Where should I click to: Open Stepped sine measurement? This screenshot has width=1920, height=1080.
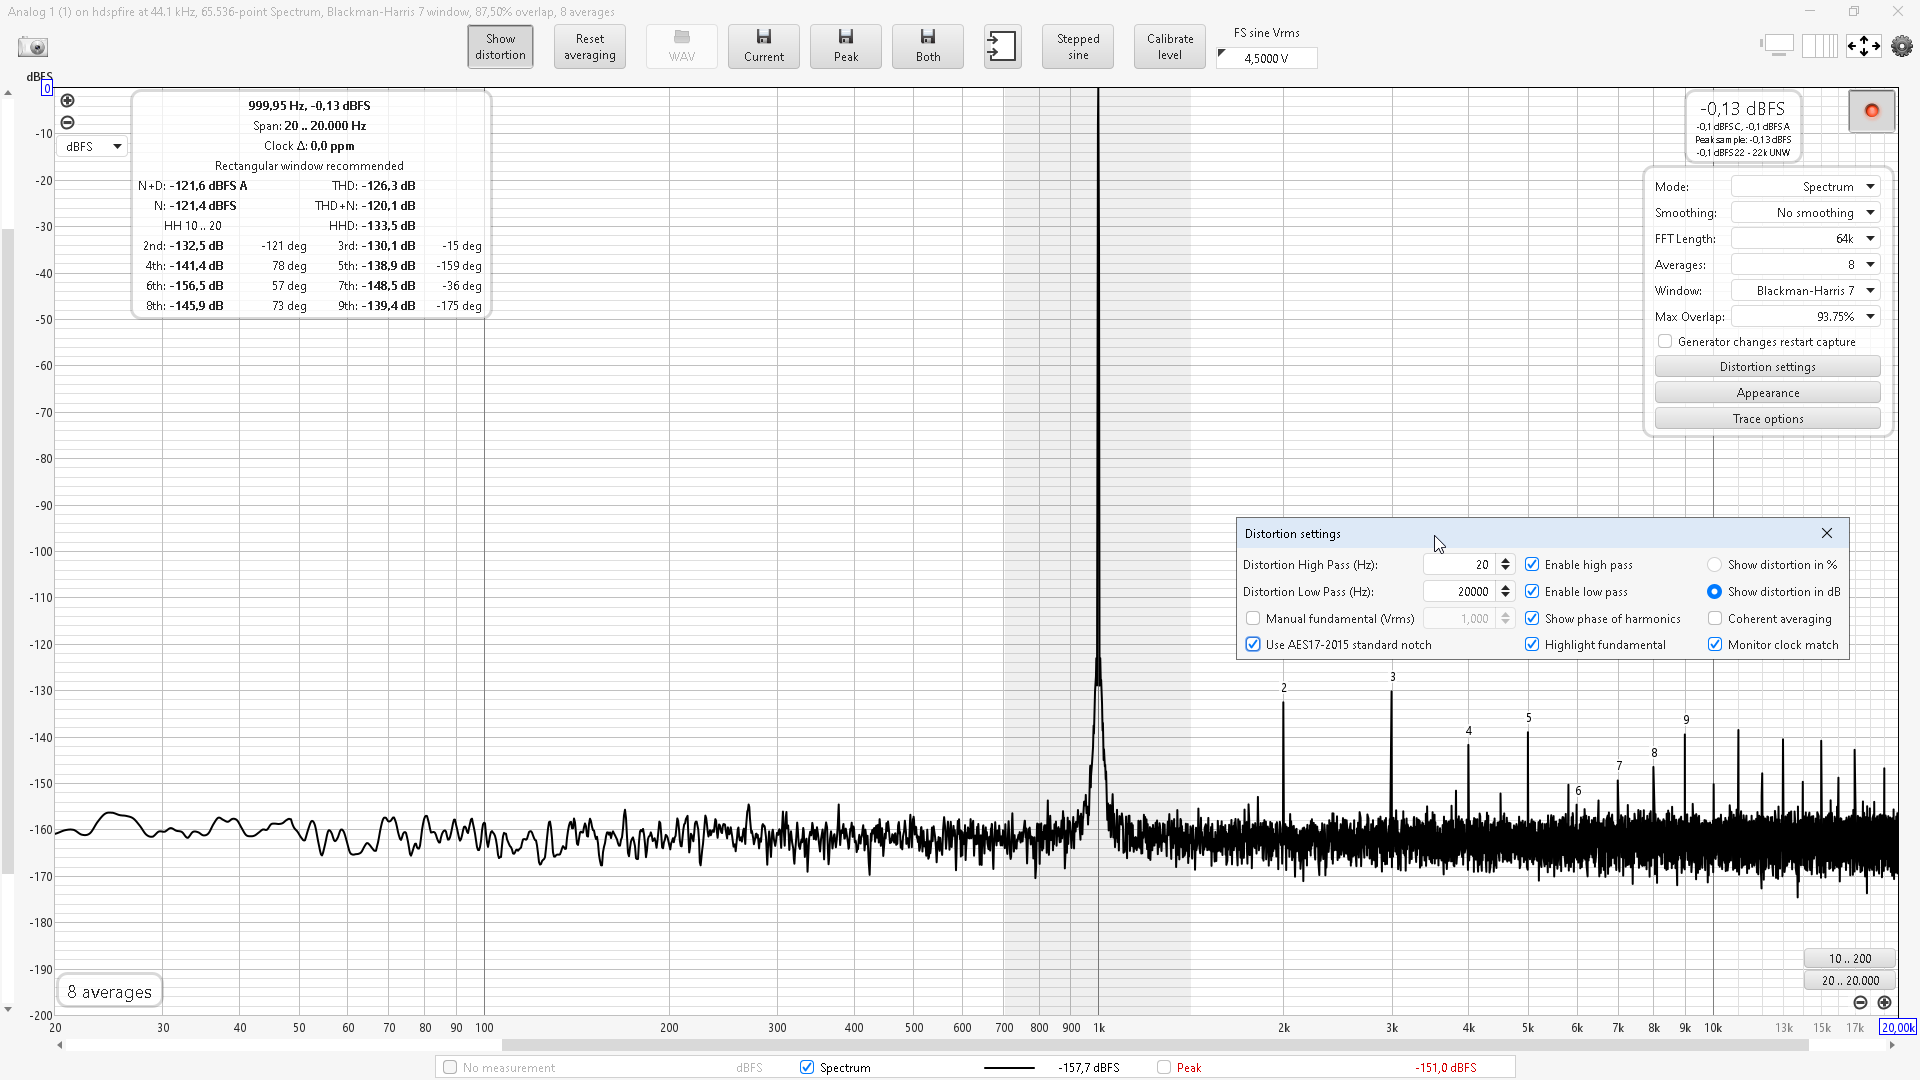tap(1078, 47)
